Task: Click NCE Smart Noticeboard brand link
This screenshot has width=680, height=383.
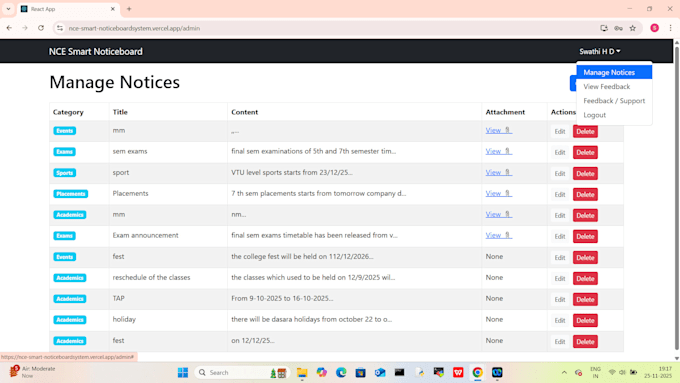Action: tap(95, 52)
